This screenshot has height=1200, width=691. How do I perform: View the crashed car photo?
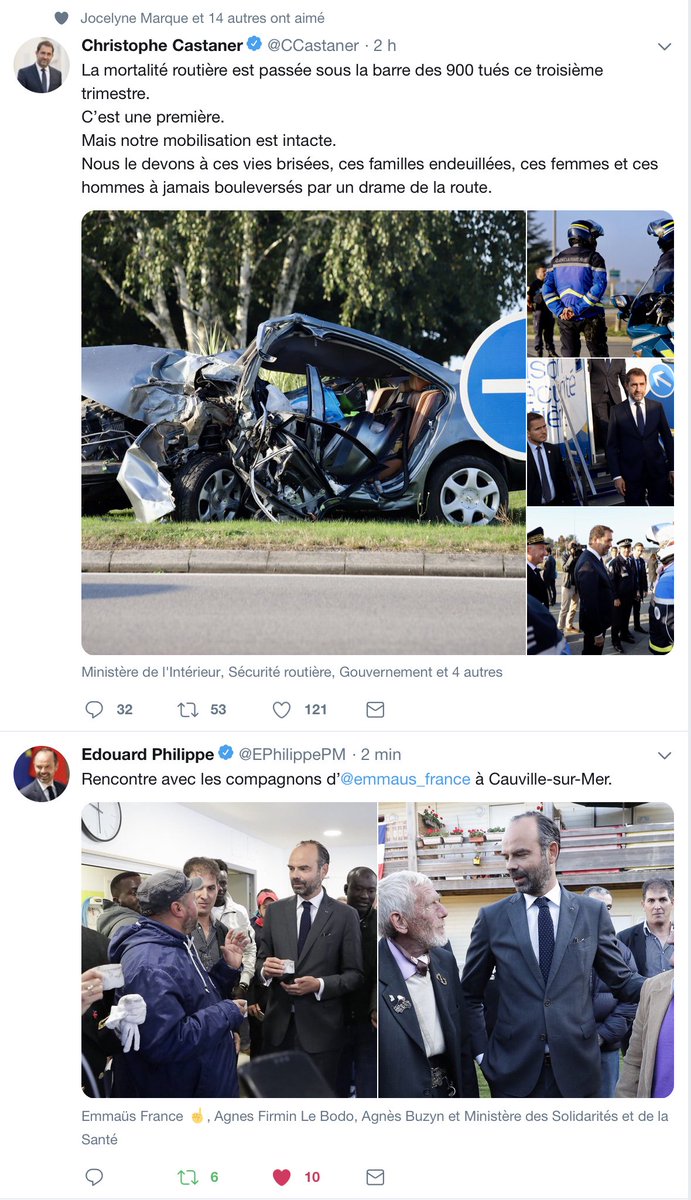[x=303, y=432]
